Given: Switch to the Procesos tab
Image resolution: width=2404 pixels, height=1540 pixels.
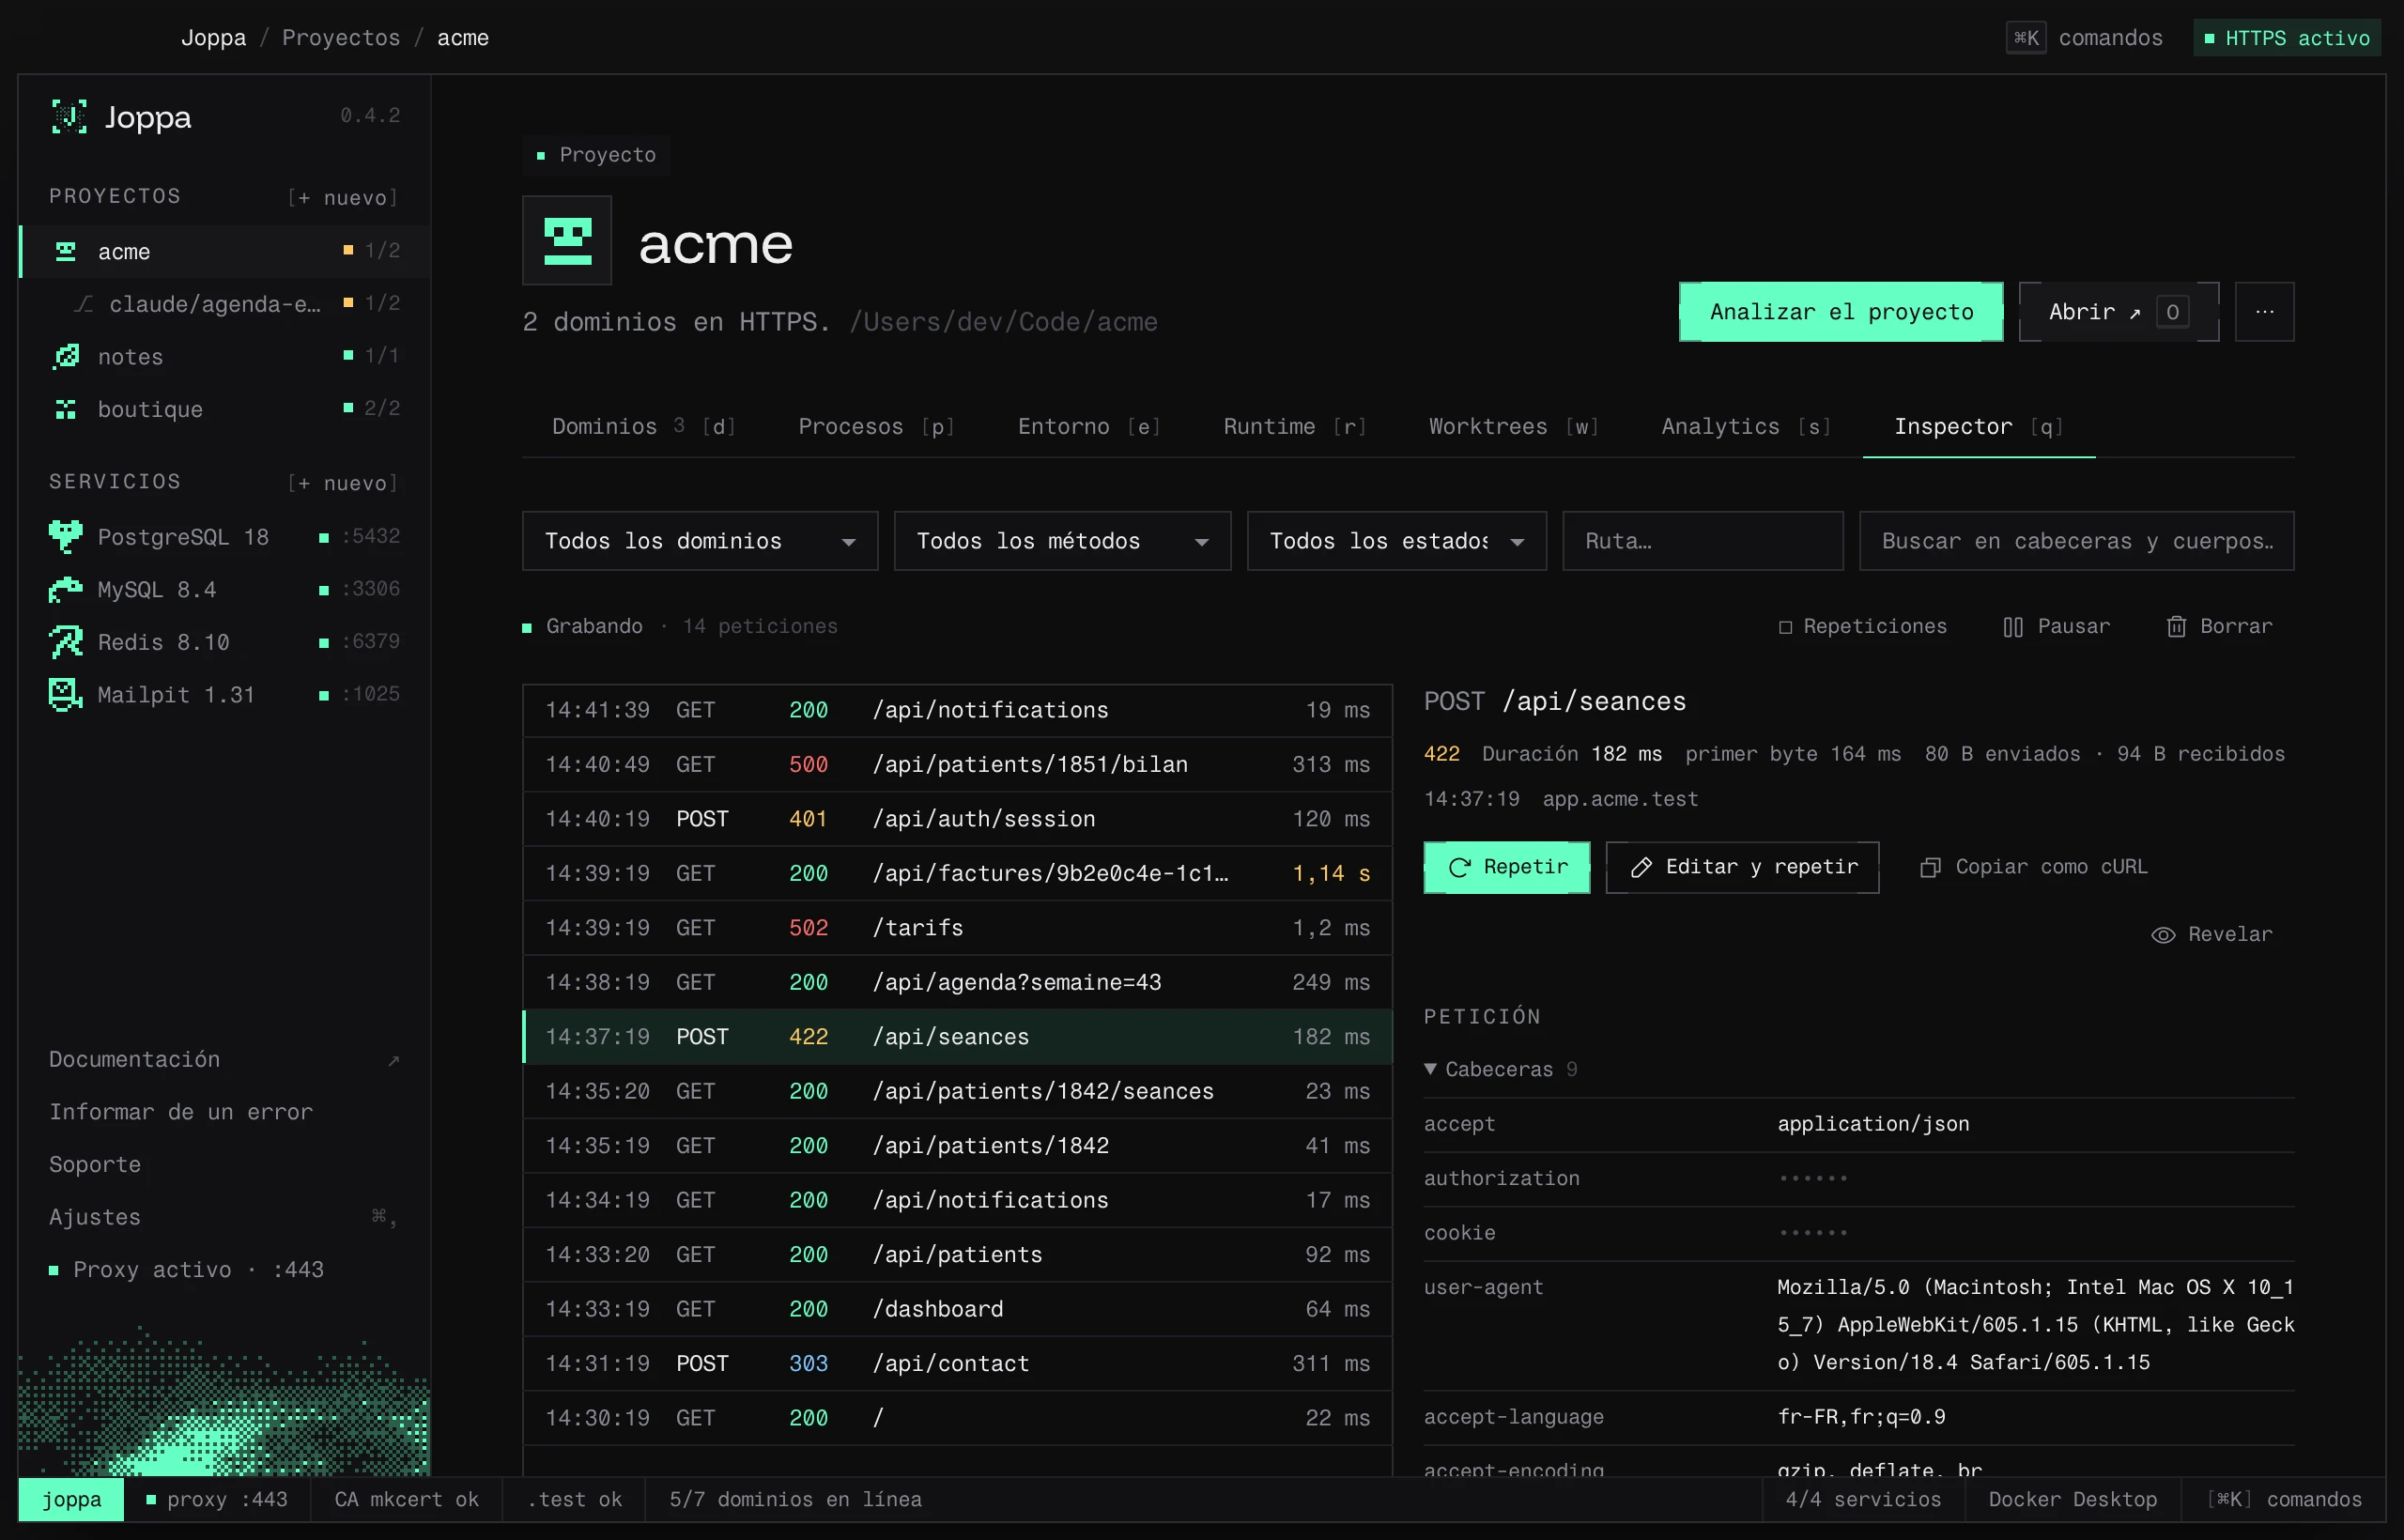Looking at the screenshot, I should pyautogui.click(x=876, y=427).
